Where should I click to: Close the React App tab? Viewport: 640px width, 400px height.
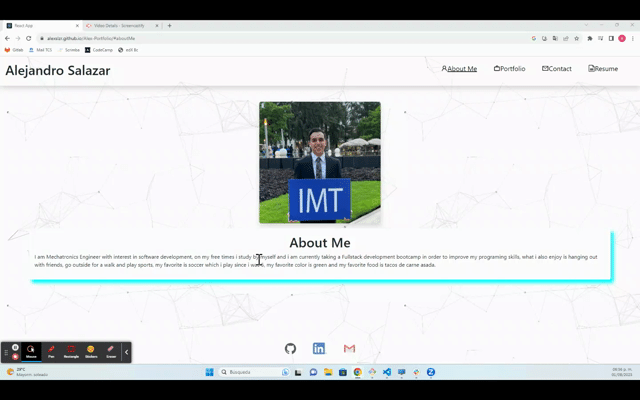coord(77,26)
